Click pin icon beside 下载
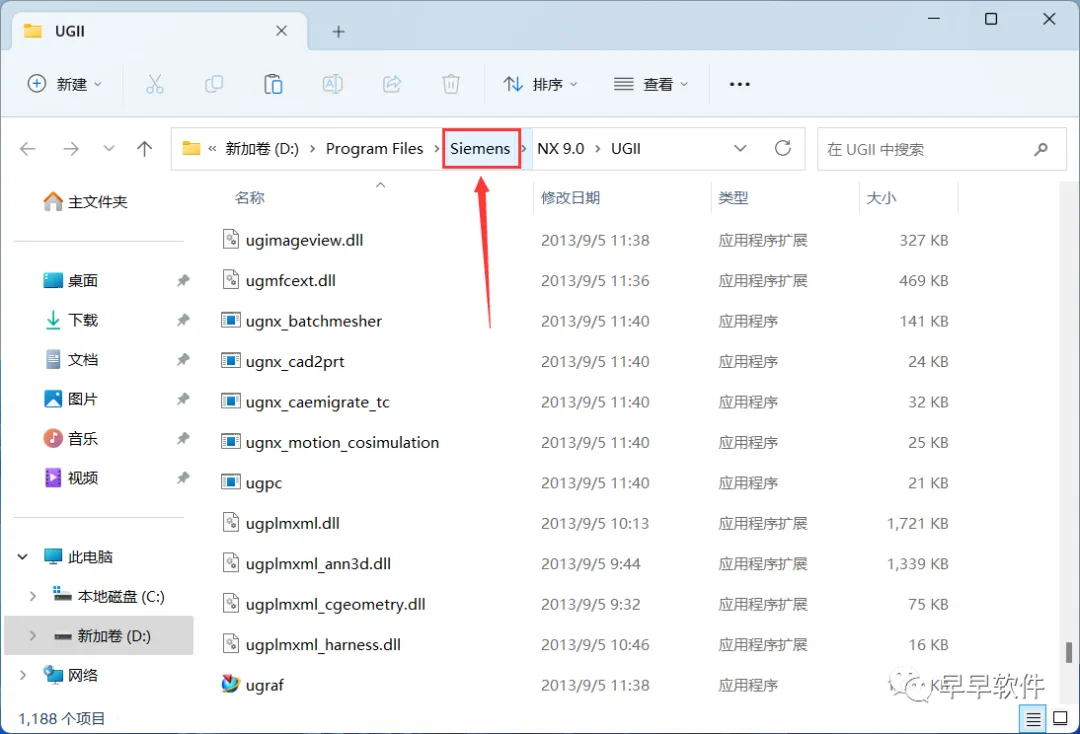Screen dimensions: 1080x734 [x=183, y=319]
